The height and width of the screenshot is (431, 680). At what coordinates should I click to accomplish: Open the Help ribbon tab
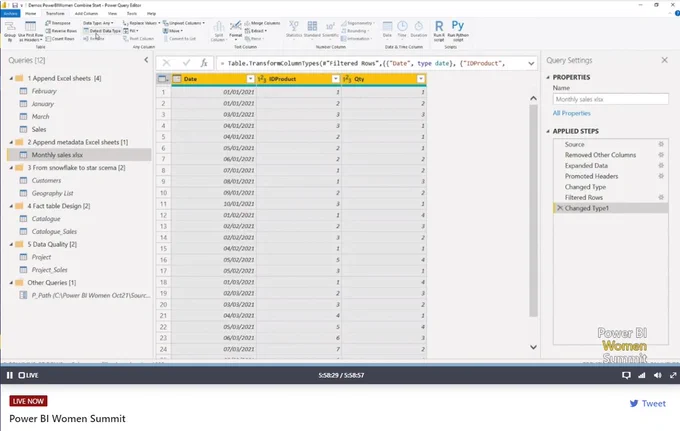click(151, 13)
